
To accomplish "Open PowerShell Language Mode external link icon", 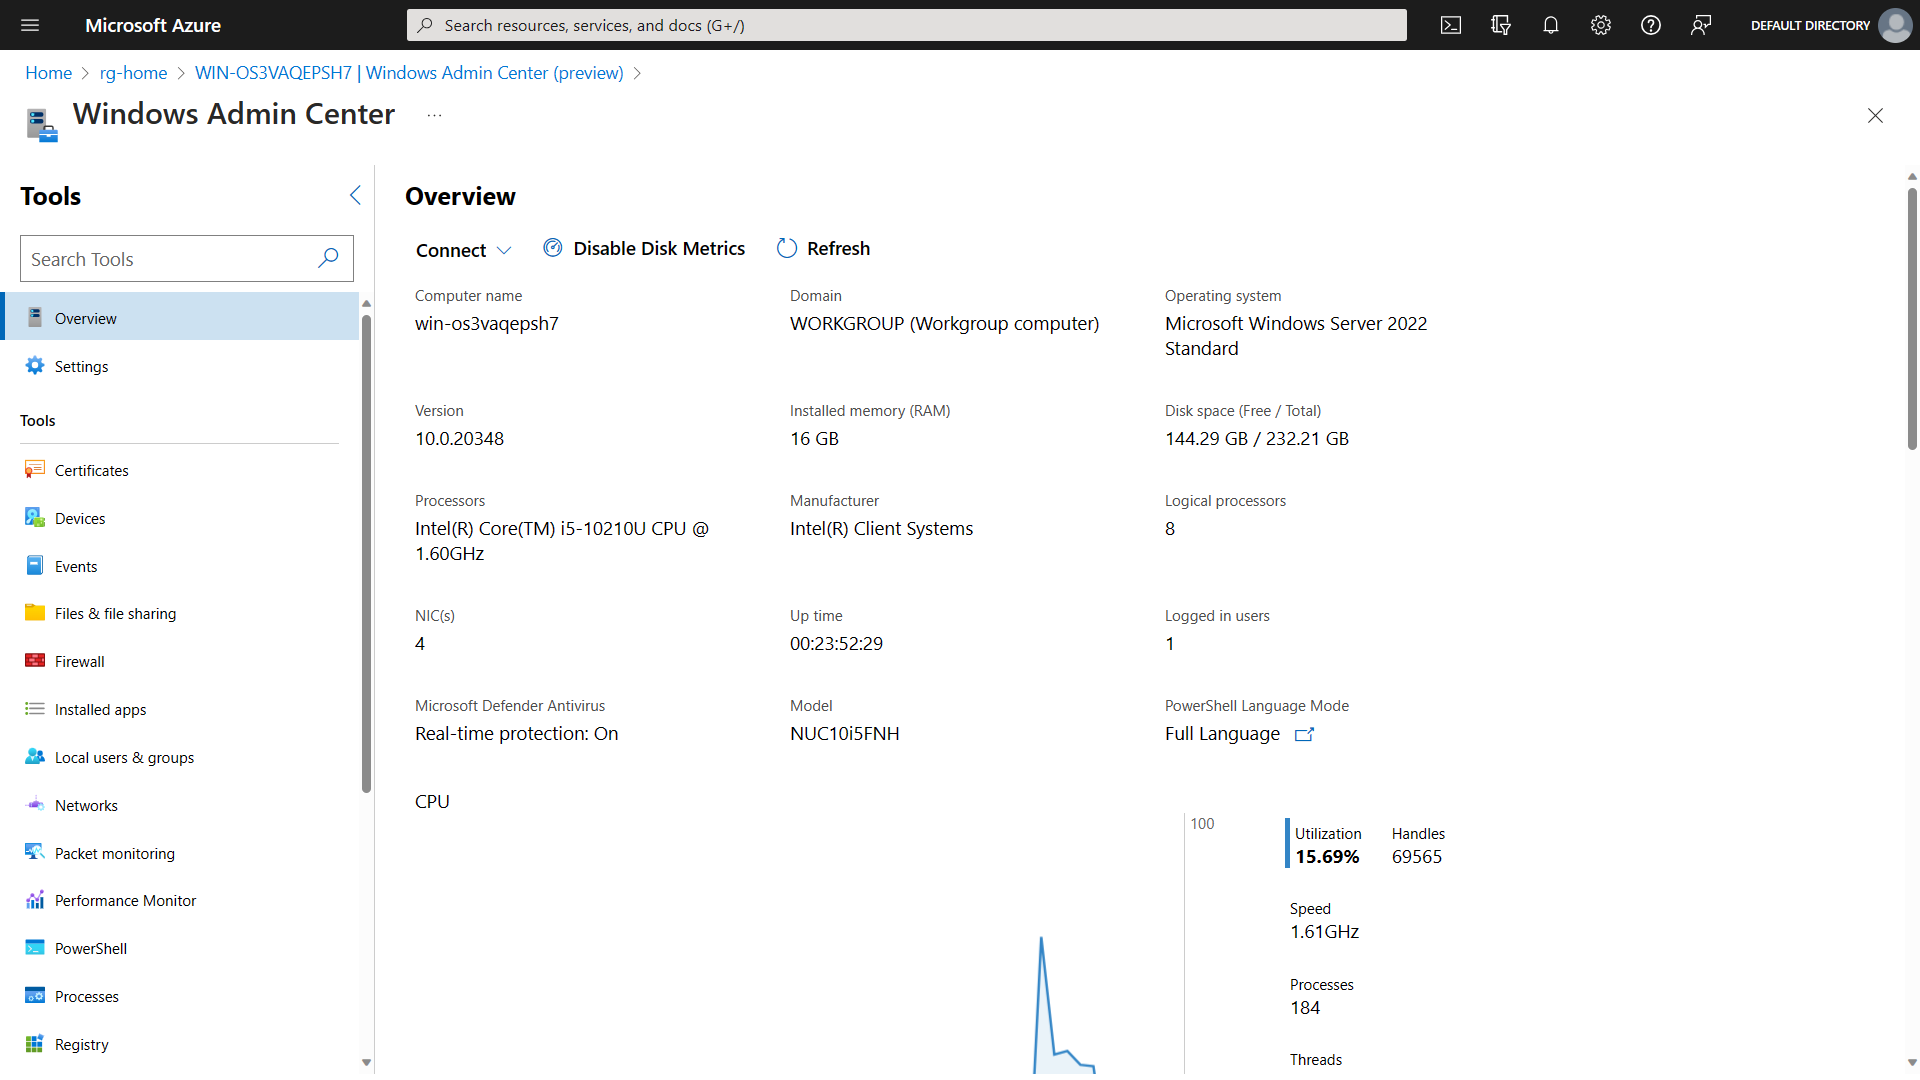I will (x=1304, y=734).
